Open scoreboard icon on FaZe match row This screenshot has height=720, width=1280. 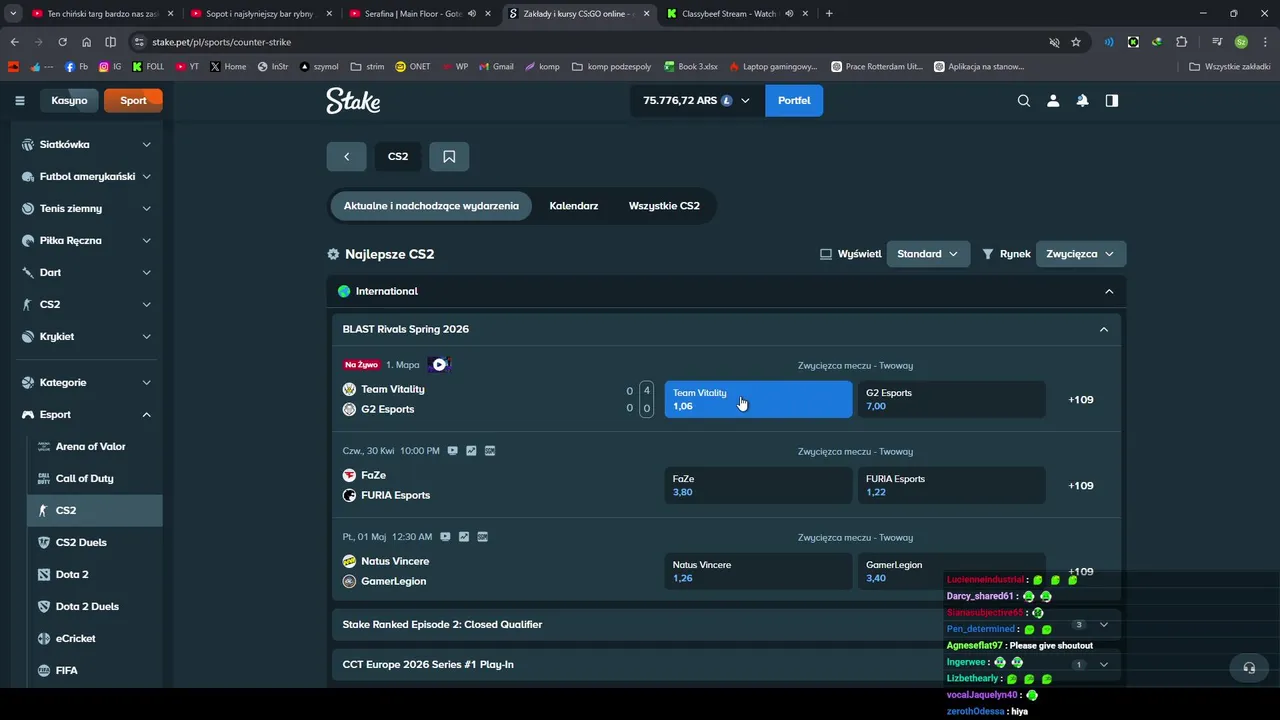[490, 451]
